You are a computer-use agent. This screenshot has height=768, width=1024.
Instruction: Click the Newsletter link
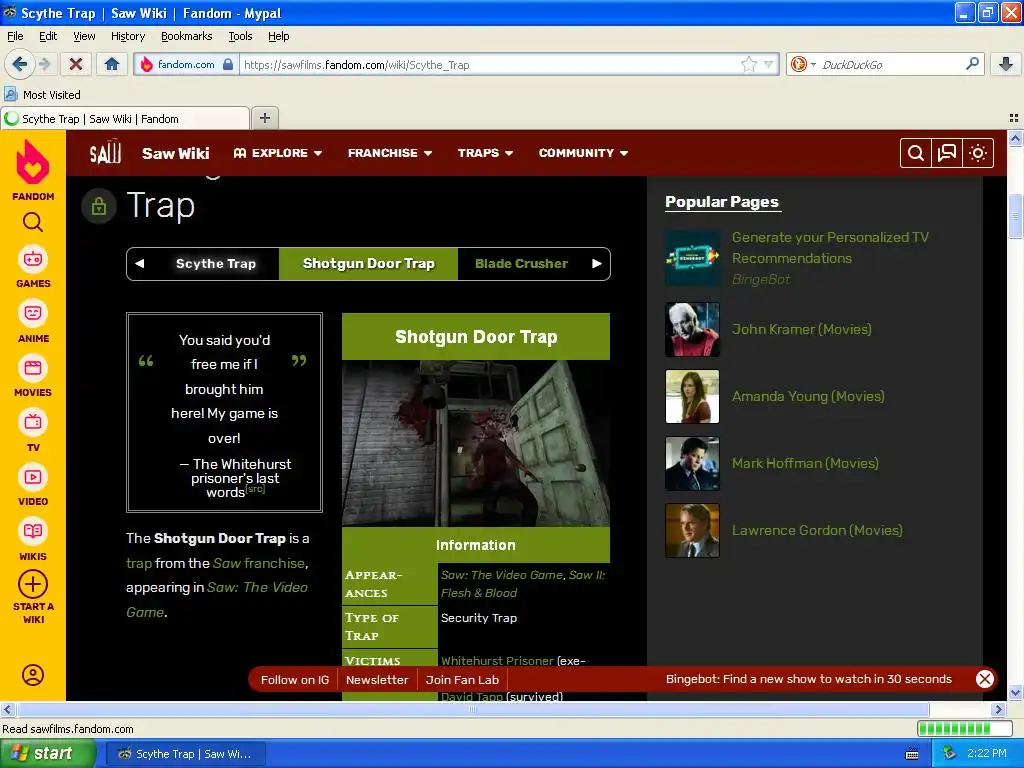pyautogui.click(x=377, y=680)
